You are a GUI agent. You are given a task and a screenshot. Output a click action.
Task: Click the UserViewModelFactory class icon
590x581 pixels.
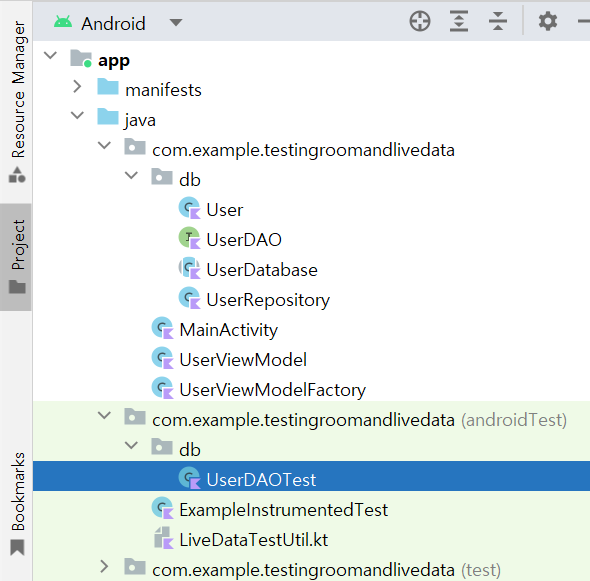tap(162, 388)
